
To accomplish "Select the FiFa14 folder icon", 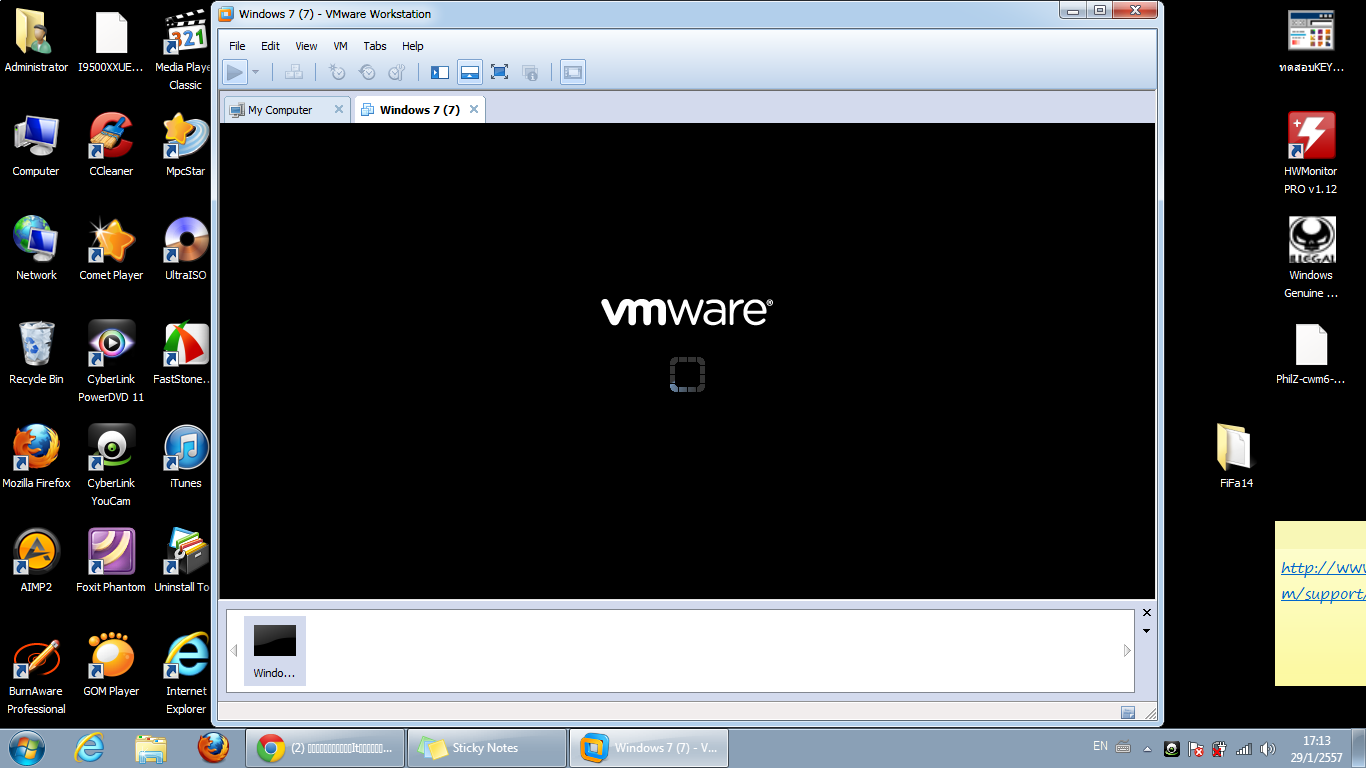I will [1236, 458].
